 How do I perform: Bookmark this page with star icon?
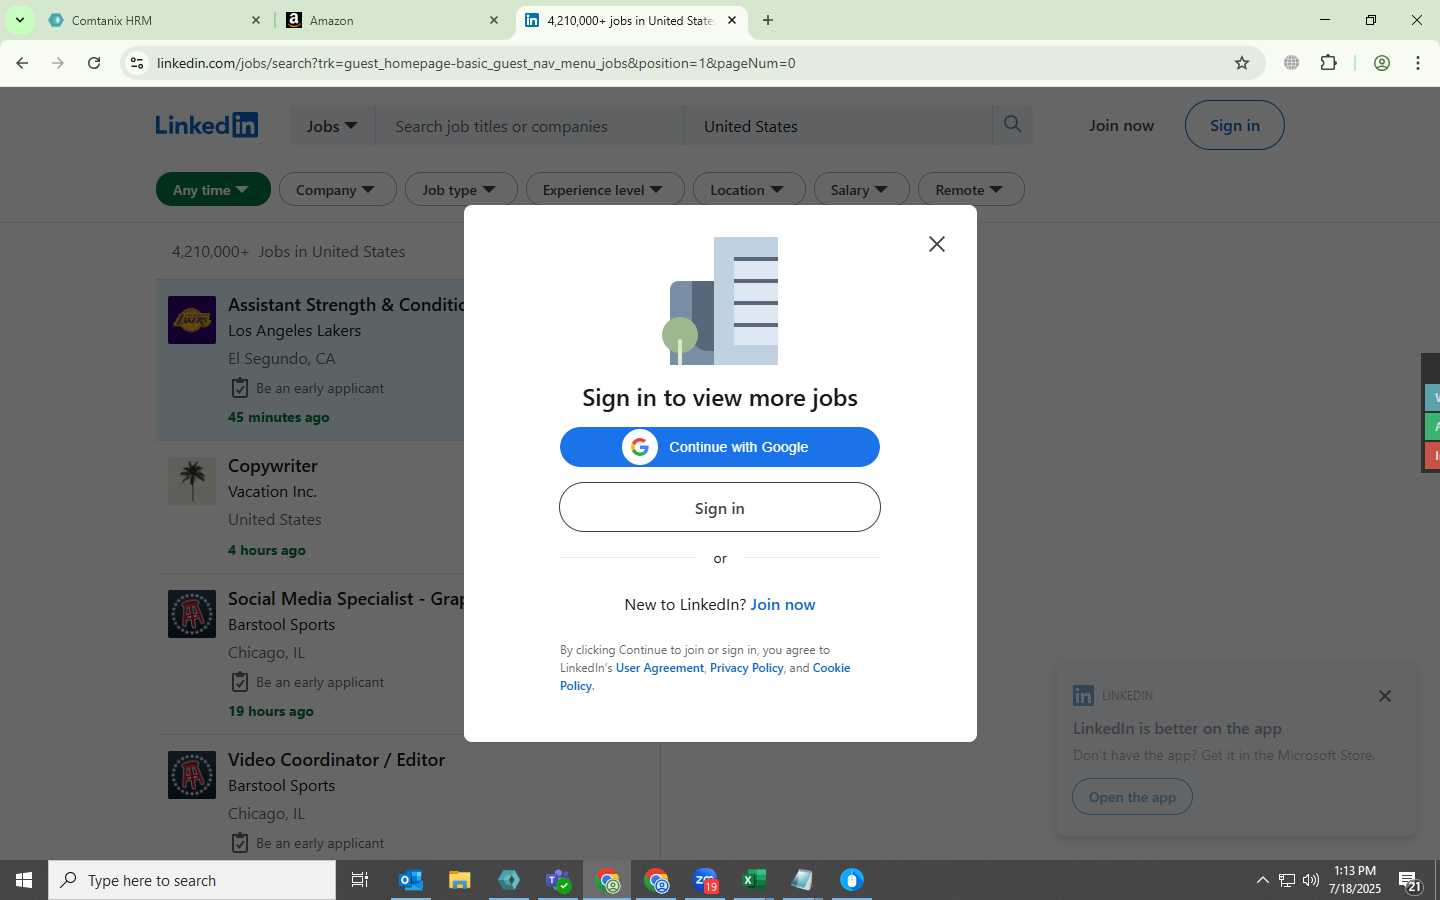click(1242, 63)
